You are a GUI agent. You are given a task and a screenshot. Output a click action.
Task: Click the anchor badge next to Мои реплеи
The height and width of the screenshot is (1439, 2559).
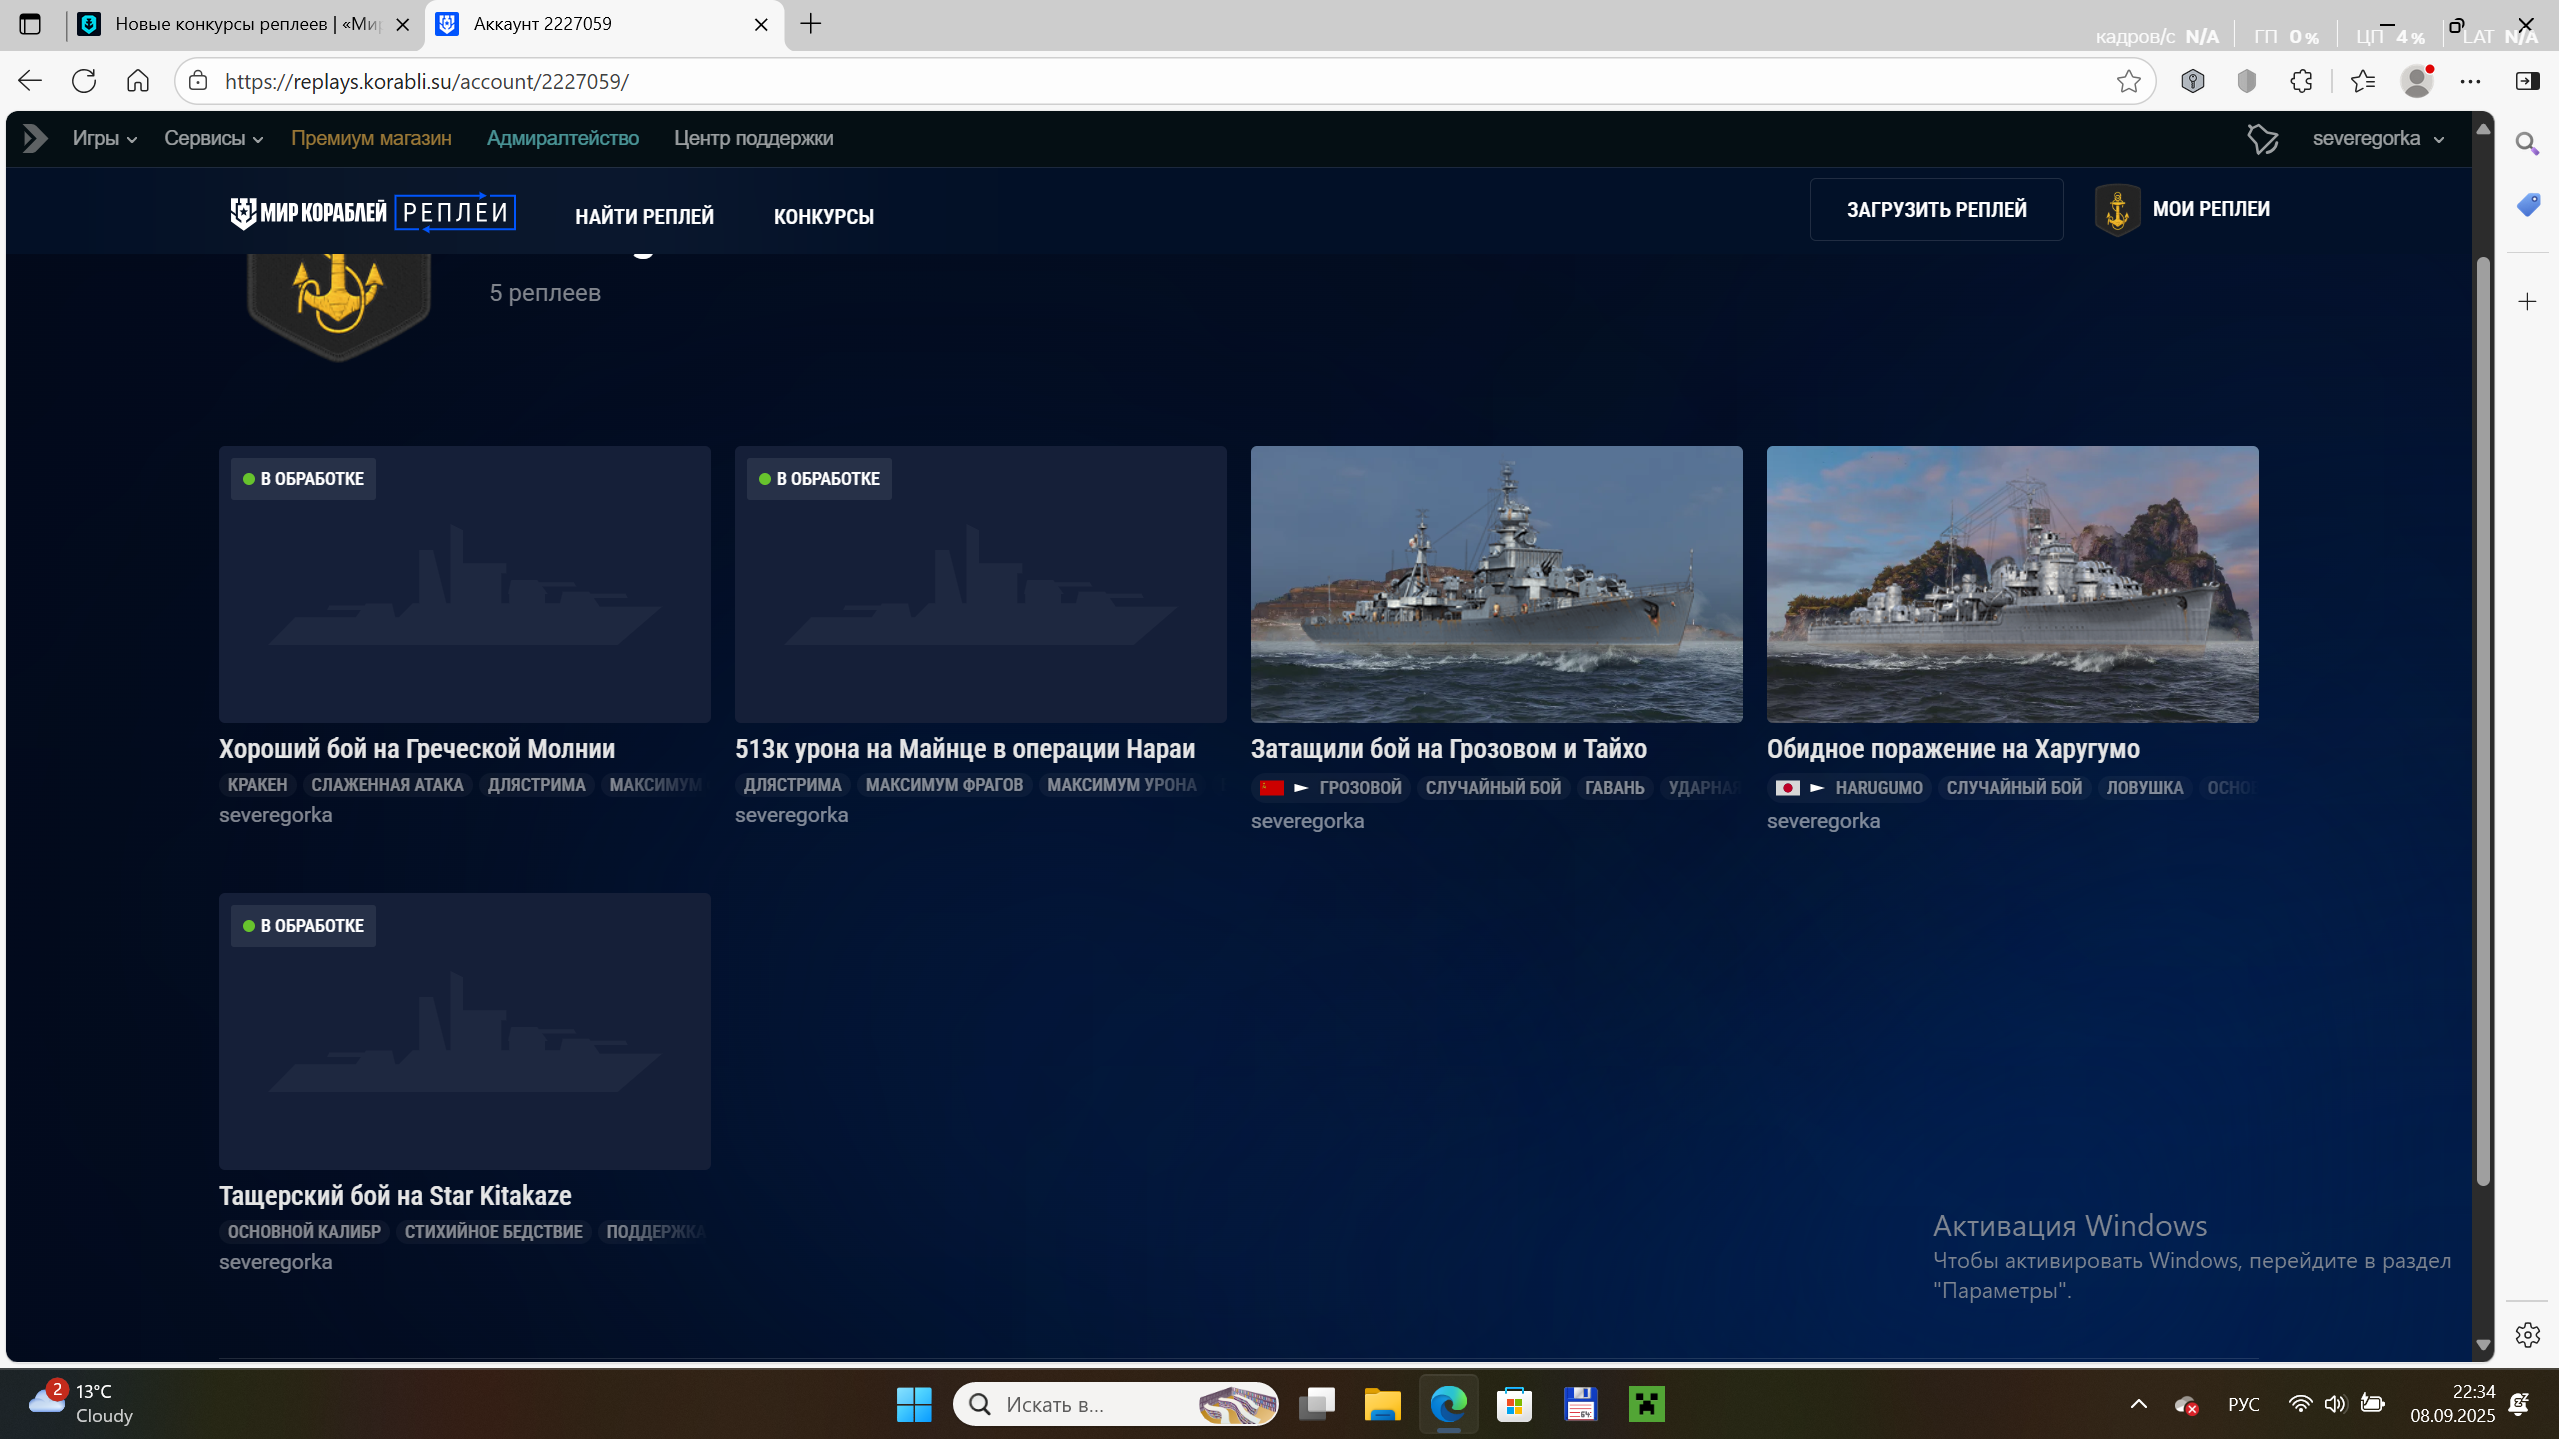coord(2117,209)
